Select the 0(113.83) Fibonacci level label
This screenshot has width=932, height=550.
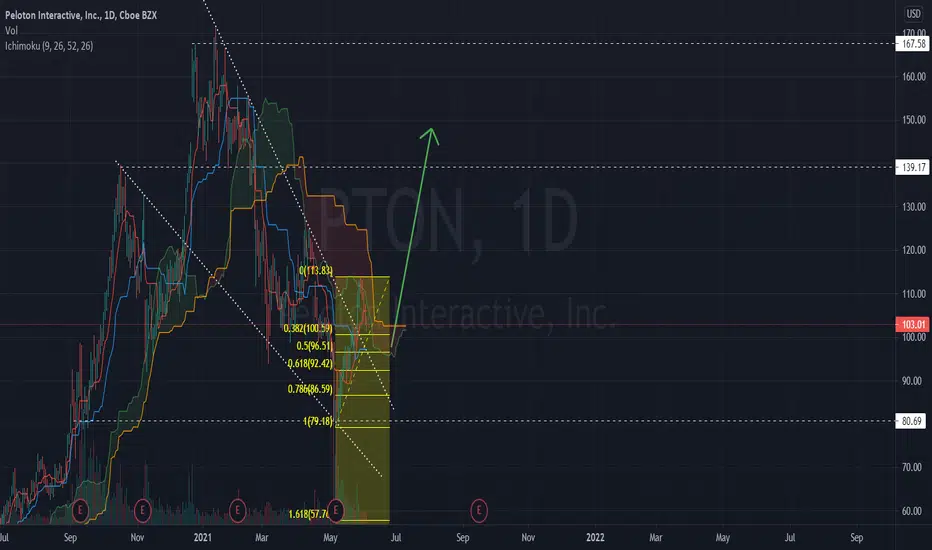coord(316,271)
